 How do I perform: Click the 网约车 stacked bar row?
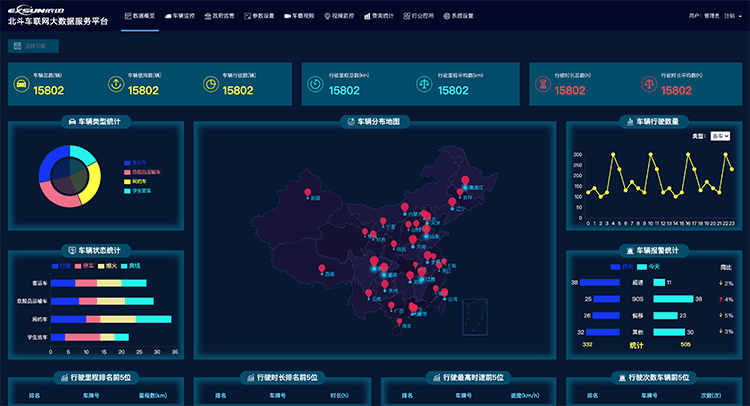pos(111,319)
